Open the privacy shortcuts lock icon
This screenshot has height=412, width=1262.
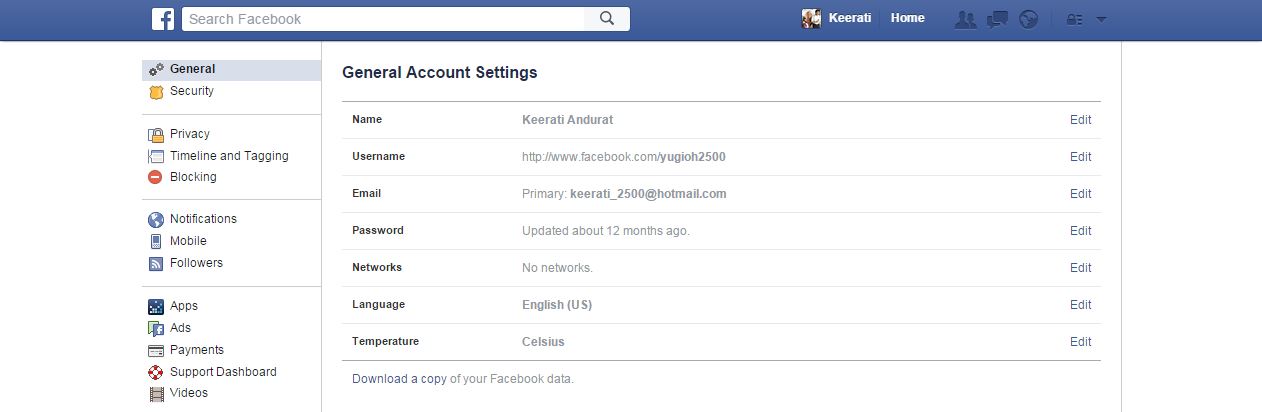(1075, 19)
